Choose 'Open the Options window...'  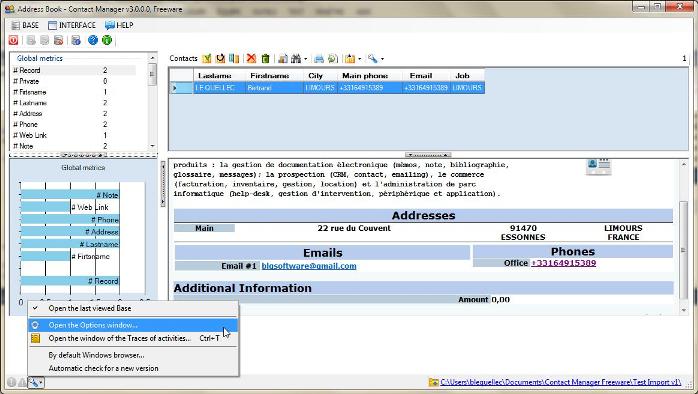click(x=133, y=325)
